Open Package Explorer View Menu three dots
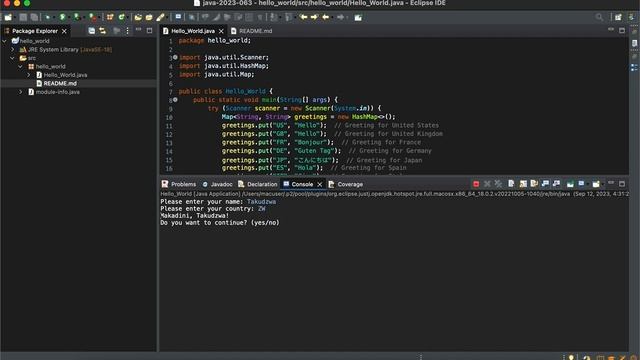This screenshot has width=640, height=360. click(127, 31)
